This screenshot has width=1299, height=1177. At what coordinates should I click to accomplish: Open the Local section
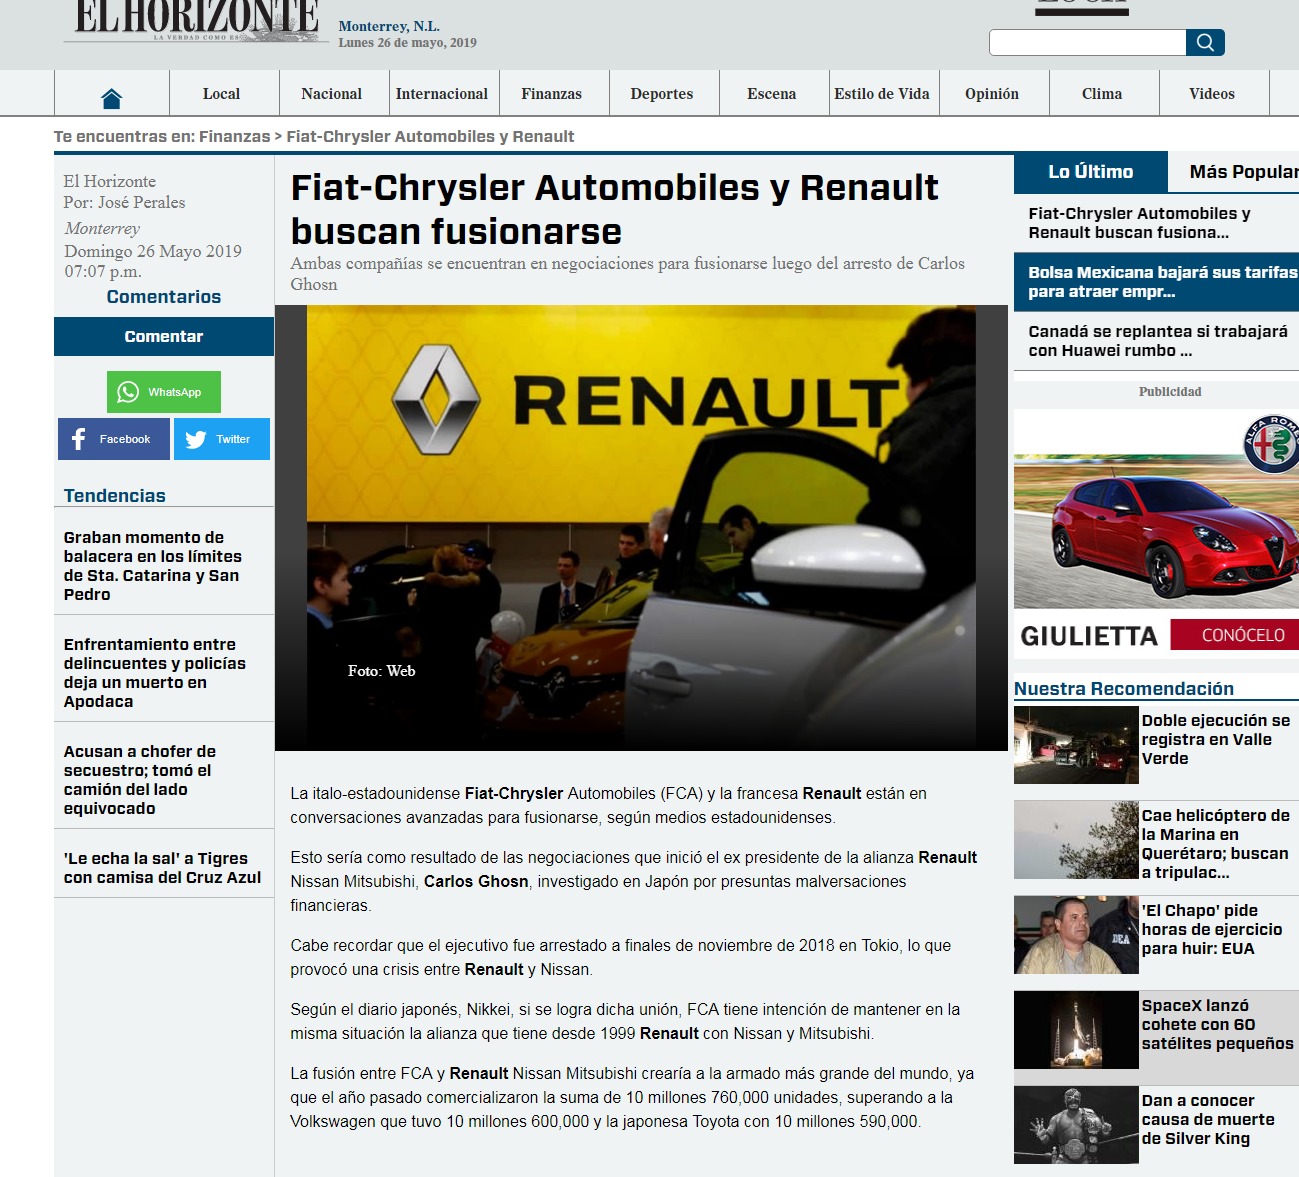[221, 93]
